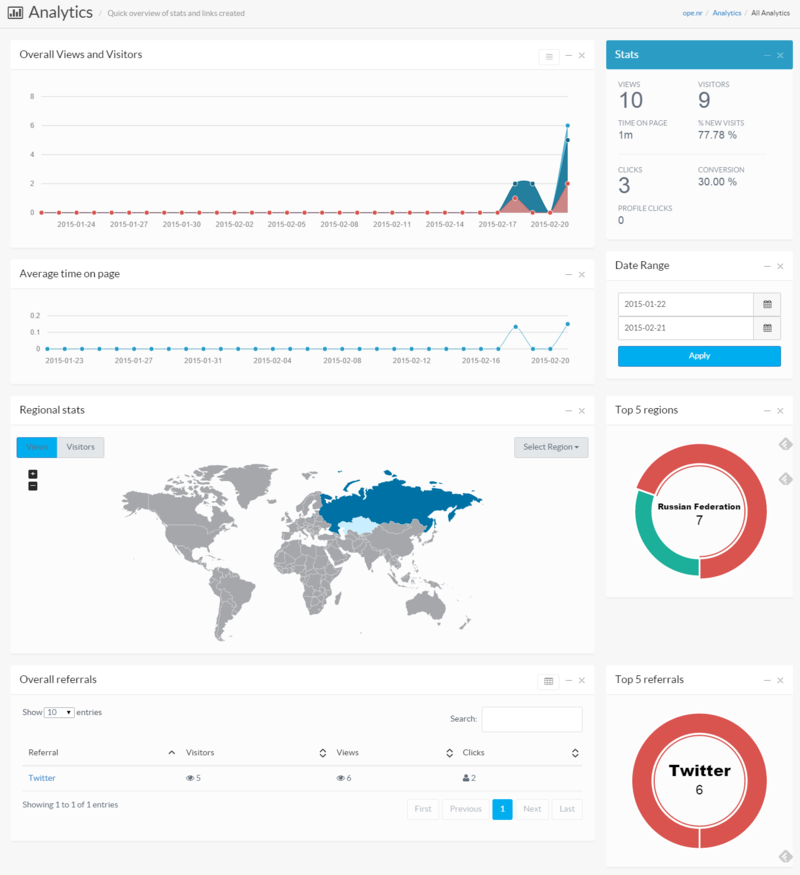Collapse the Overall Views and Visitors panel
The width and height of the screenshot is (800, 875).
pyautogui.click(x=568, y=55)
